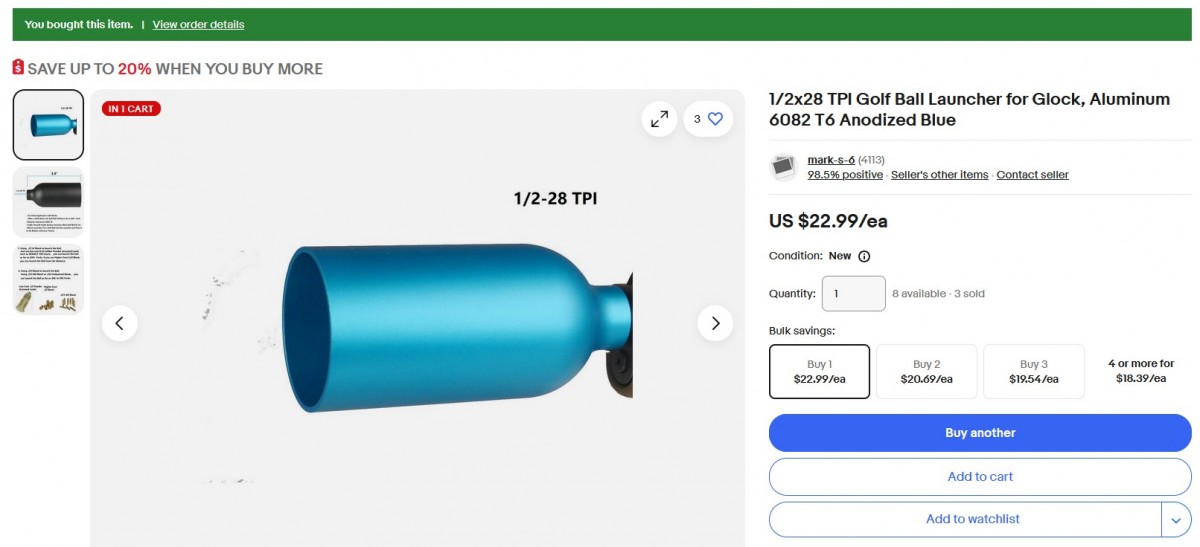Add the item with Add to cart

(x=980, y=477)
